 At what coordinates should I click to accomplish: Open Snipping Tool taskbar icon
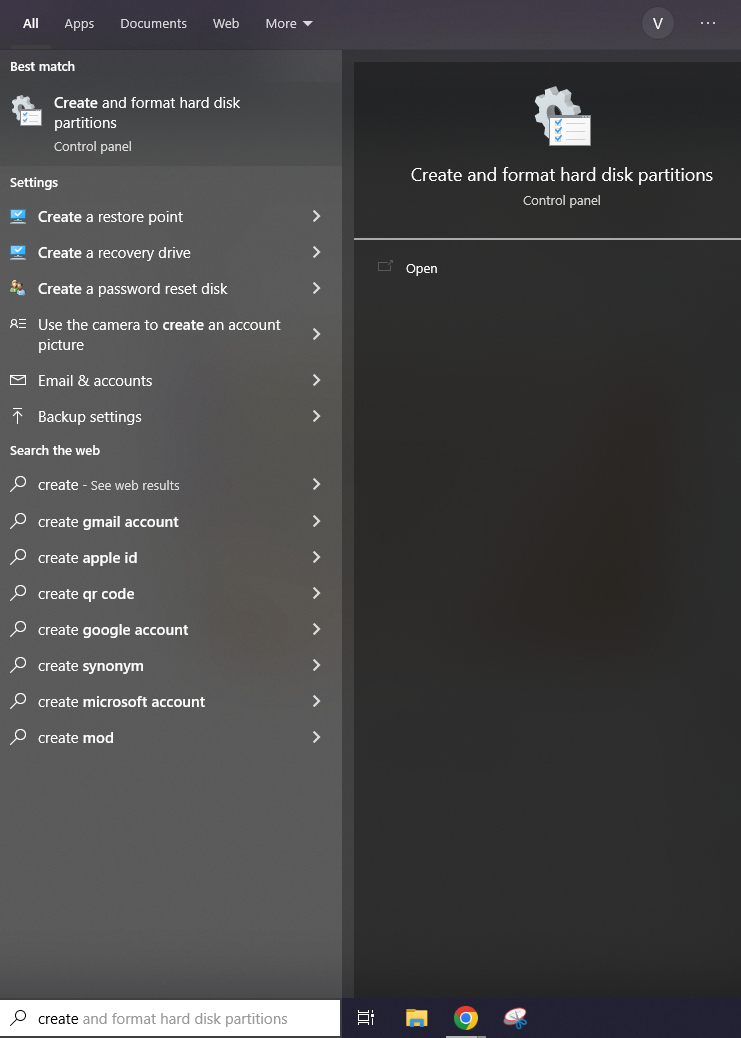(x=515, y=1017)
